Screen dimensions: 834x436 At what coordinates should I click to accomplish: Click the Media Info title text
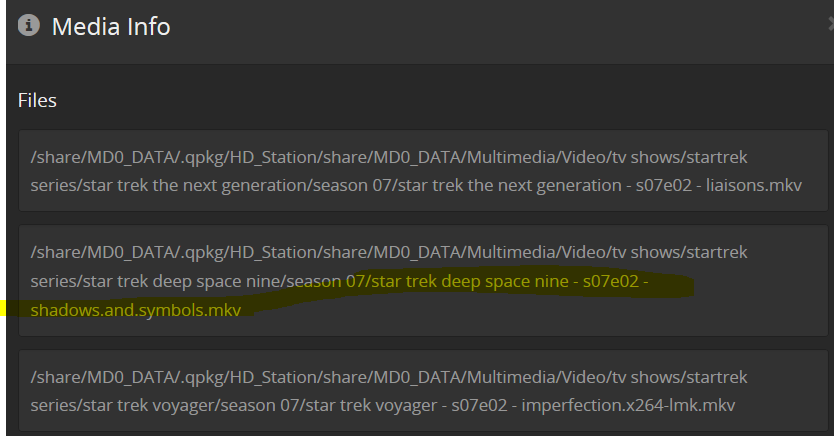111,27
